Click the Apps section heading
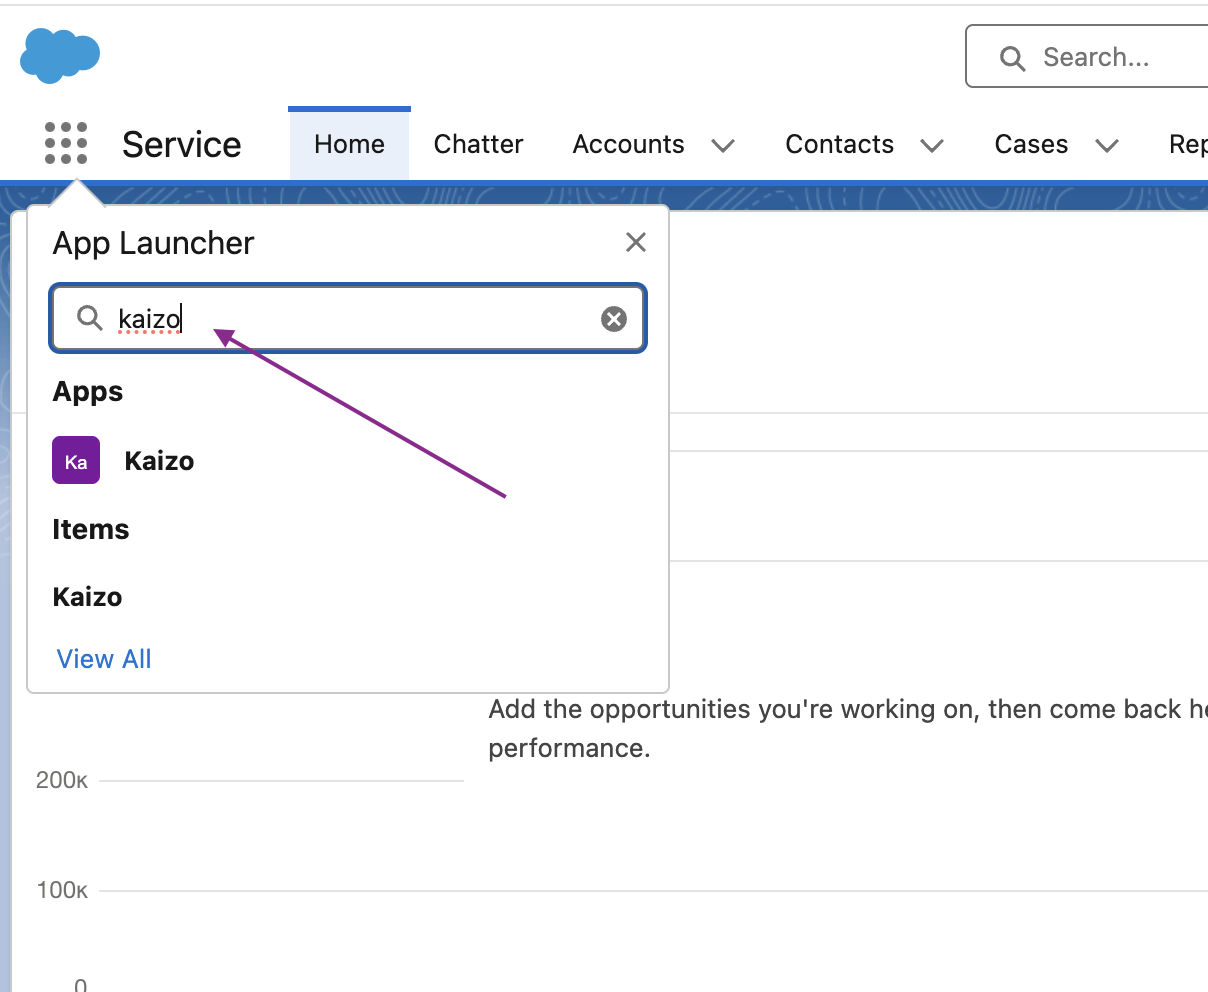This screenshot has width=1208, height=992. (87, 392)
